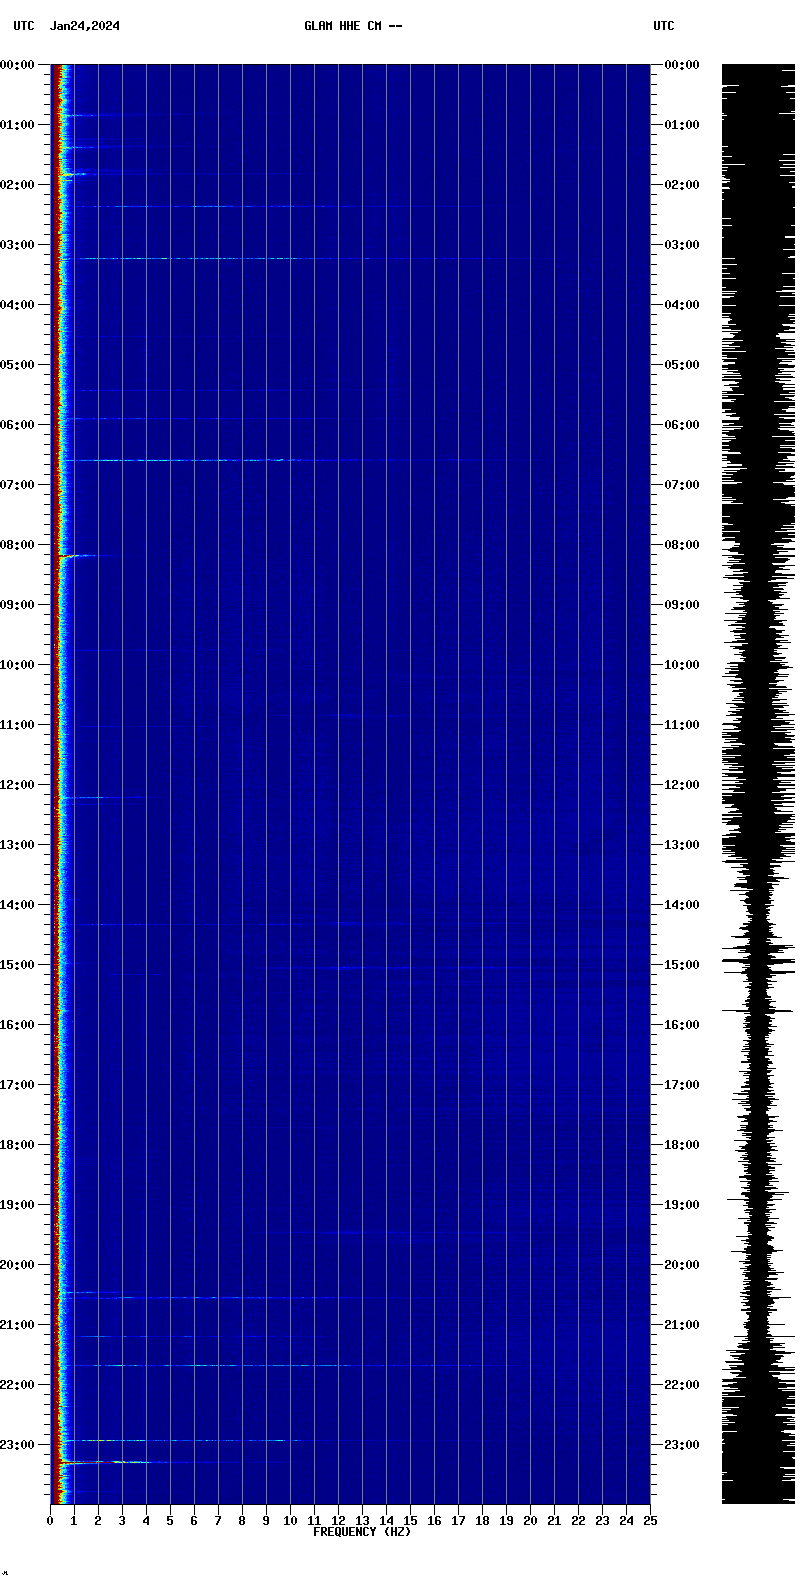The image size is (802, 1584).
Task: Select the 04:00 marker on left time axis
Action: (x=19, y=305)
